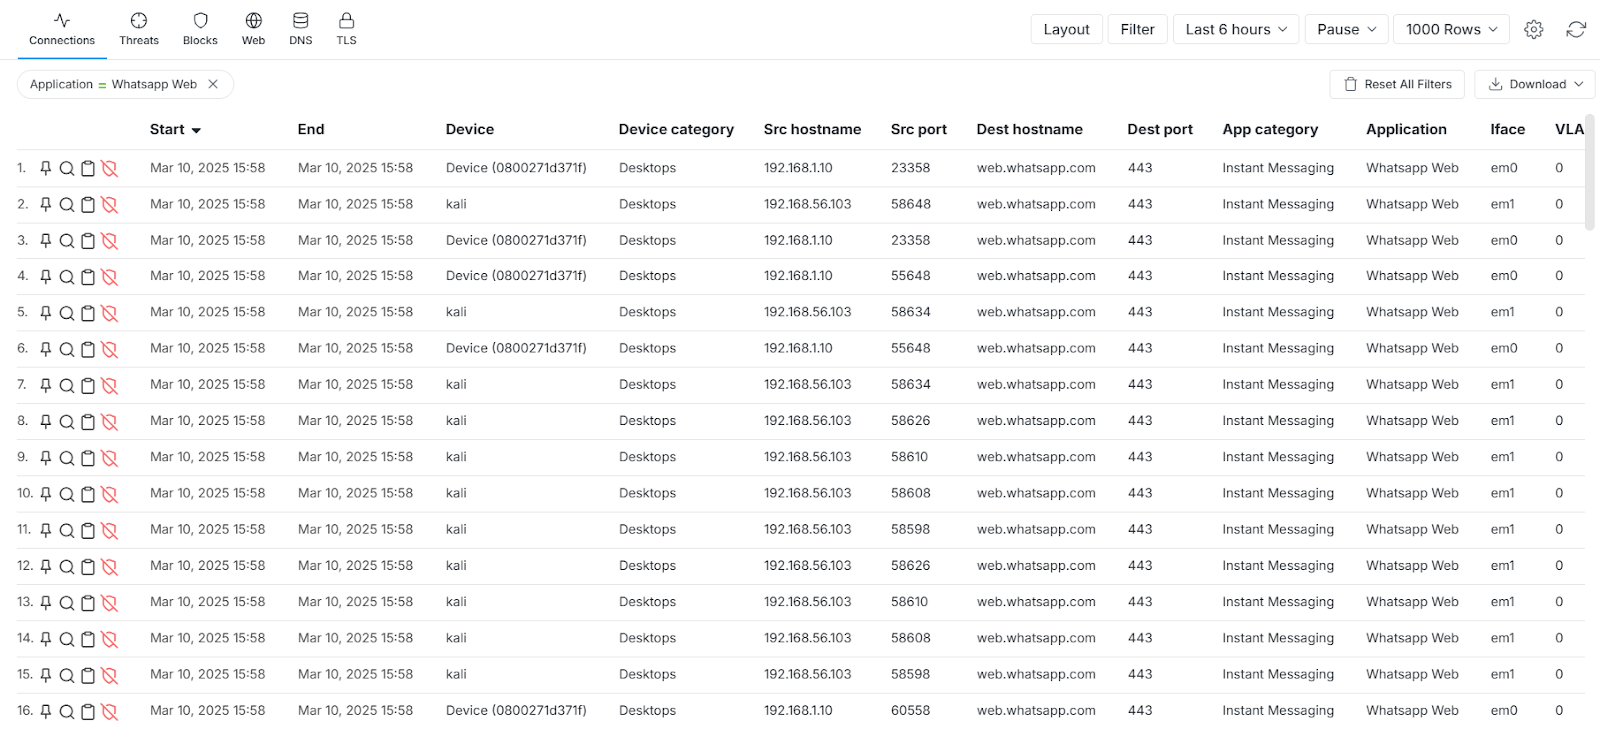Click the Device category column header
Viewport: 1600px width, 729px height.
tap(676, 129)
